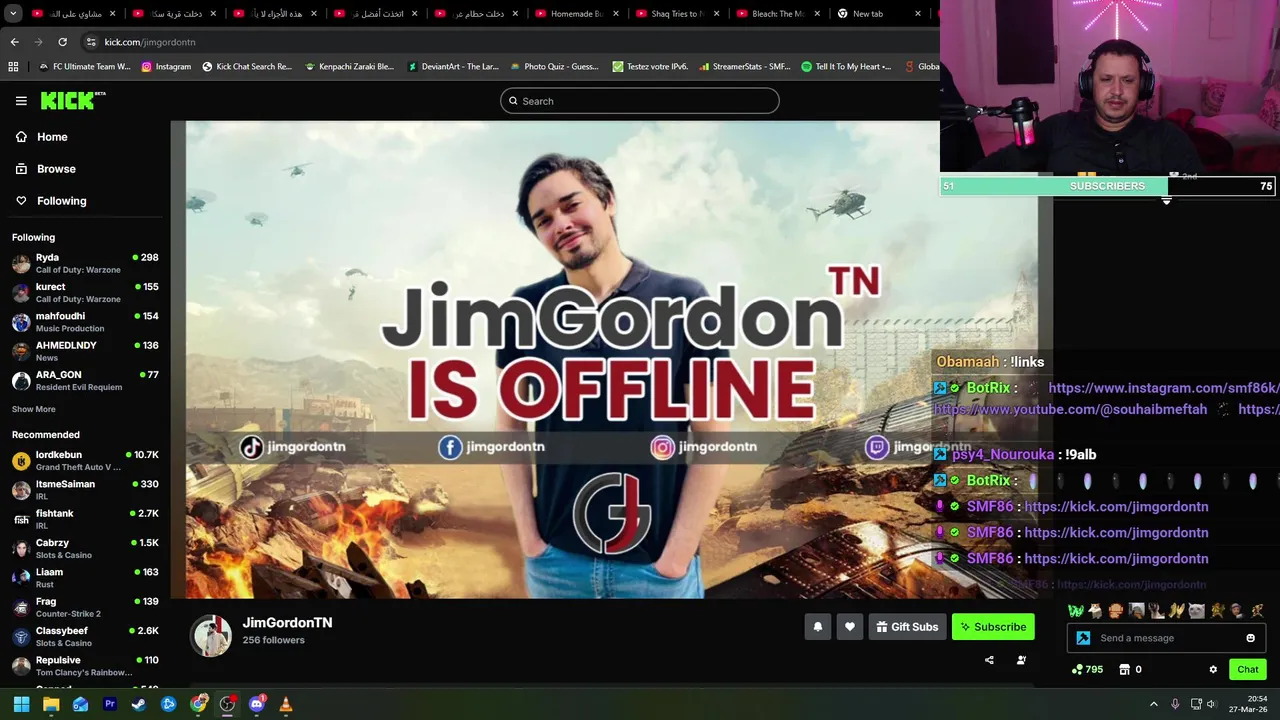The height and width of the screenshot is (720, 1280).
Task: Open File Explorer from the taskbar
Action: click(51, 704)
